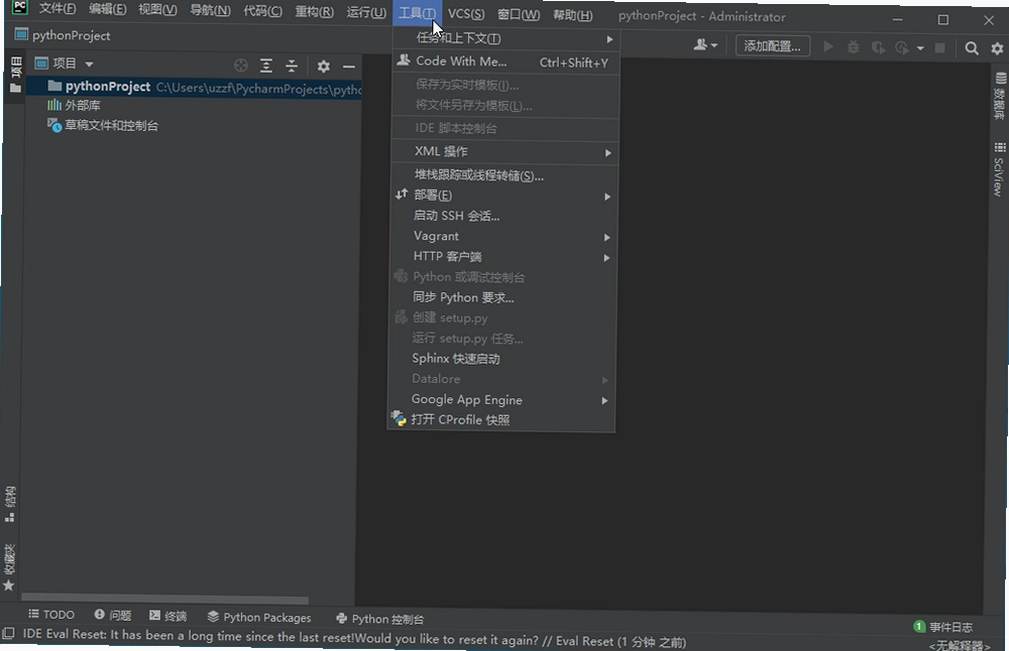Hide the Project panel with minus icon
The width and height of the screenshot is (1009, 651).
(x=349, y=66)
